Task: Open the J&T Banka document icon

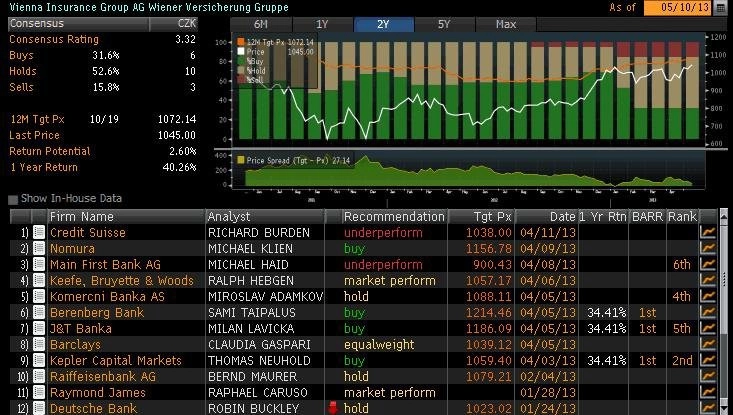Action: click(39, 328)
